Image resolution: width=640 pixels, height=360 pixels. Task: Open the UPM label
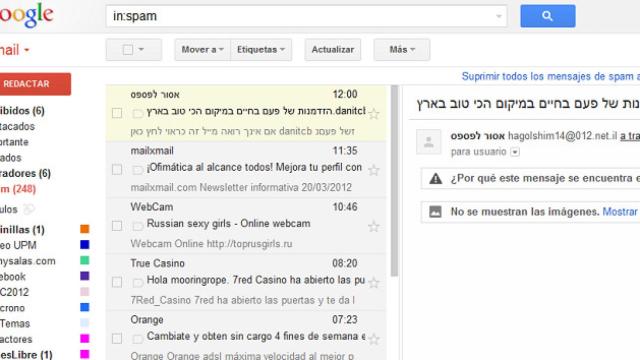(18, 245)
